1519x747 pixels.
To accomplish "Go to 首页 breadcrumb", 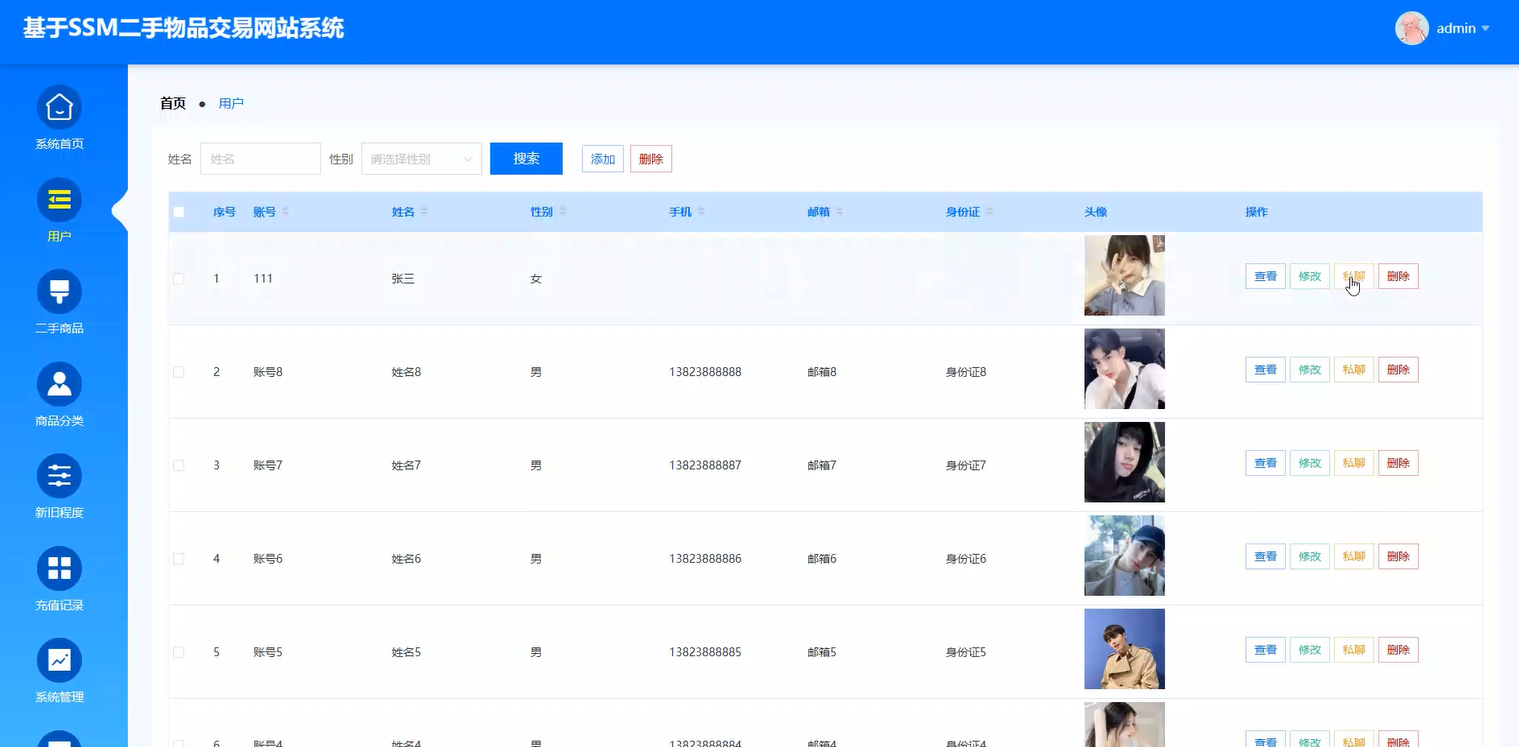I will tap(173, 103).
